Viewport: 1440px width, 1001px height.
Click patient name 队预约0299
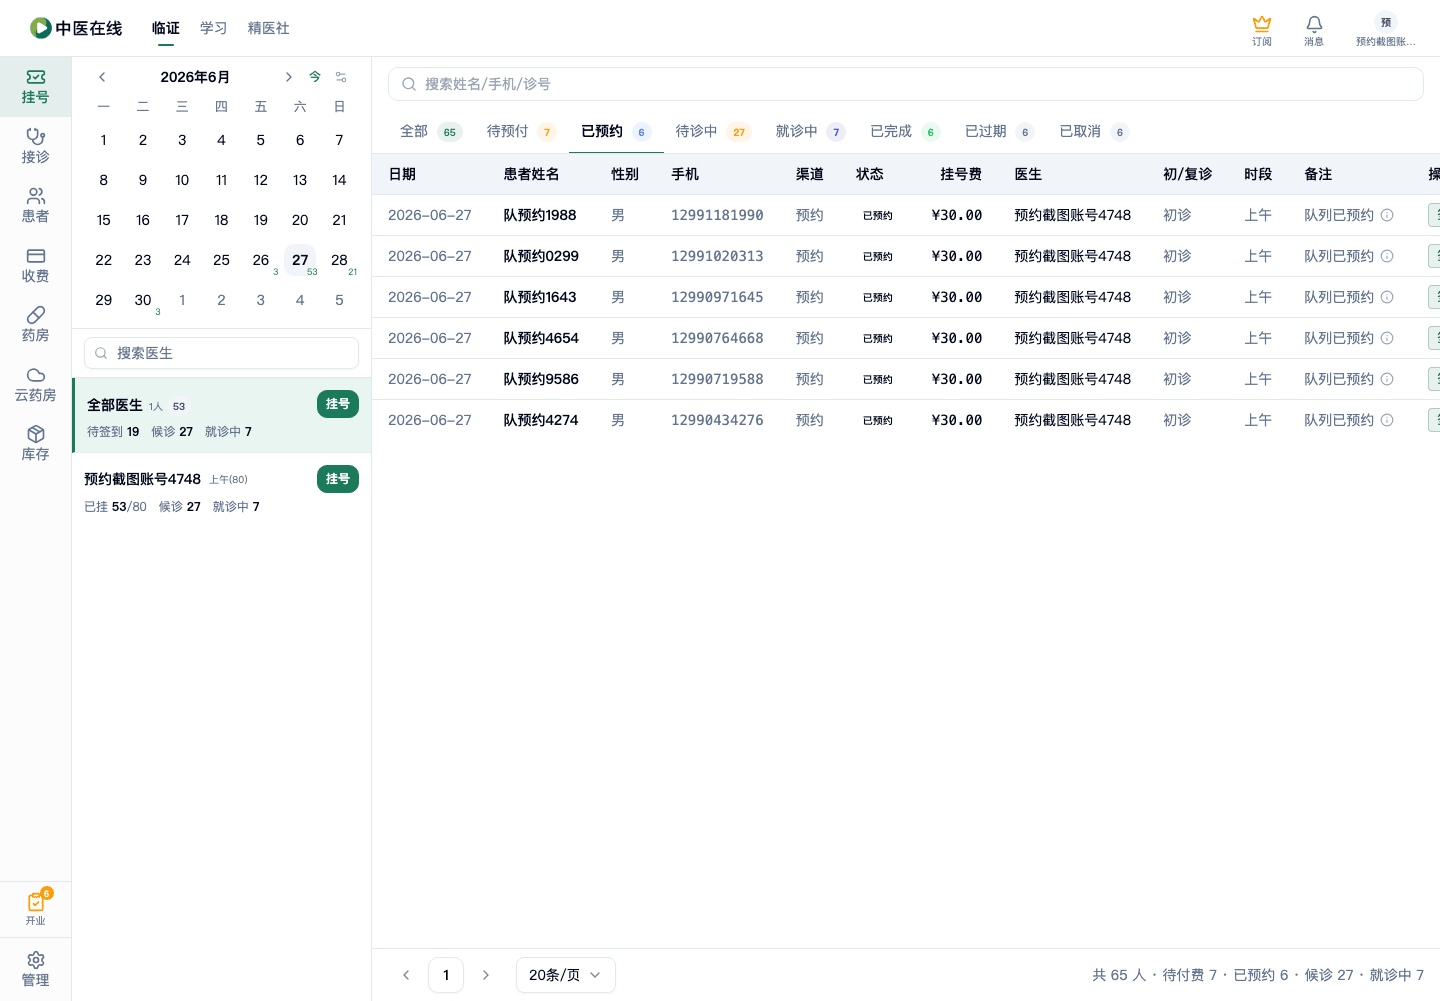tap(541, 256)
